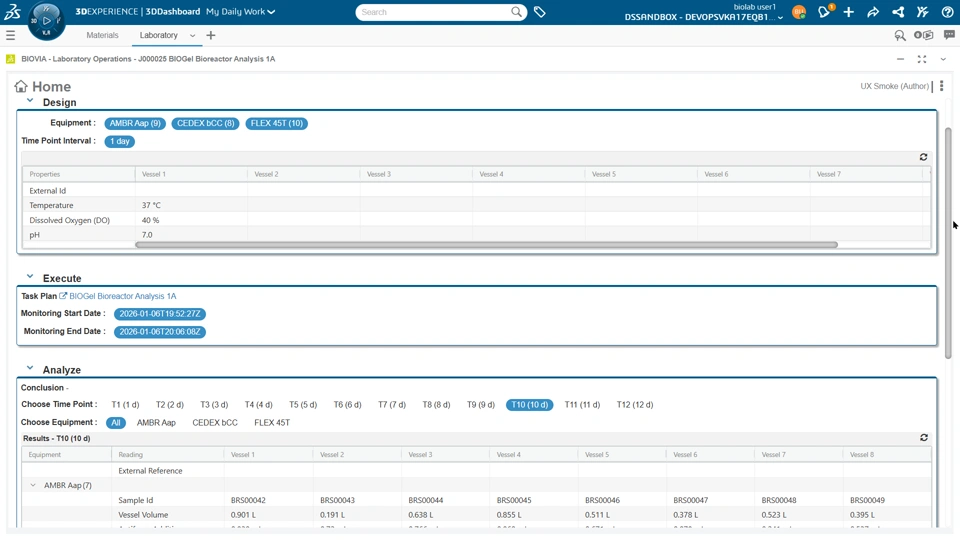
Task: Click the 1 day interval chip
Action: coord(119,141)
